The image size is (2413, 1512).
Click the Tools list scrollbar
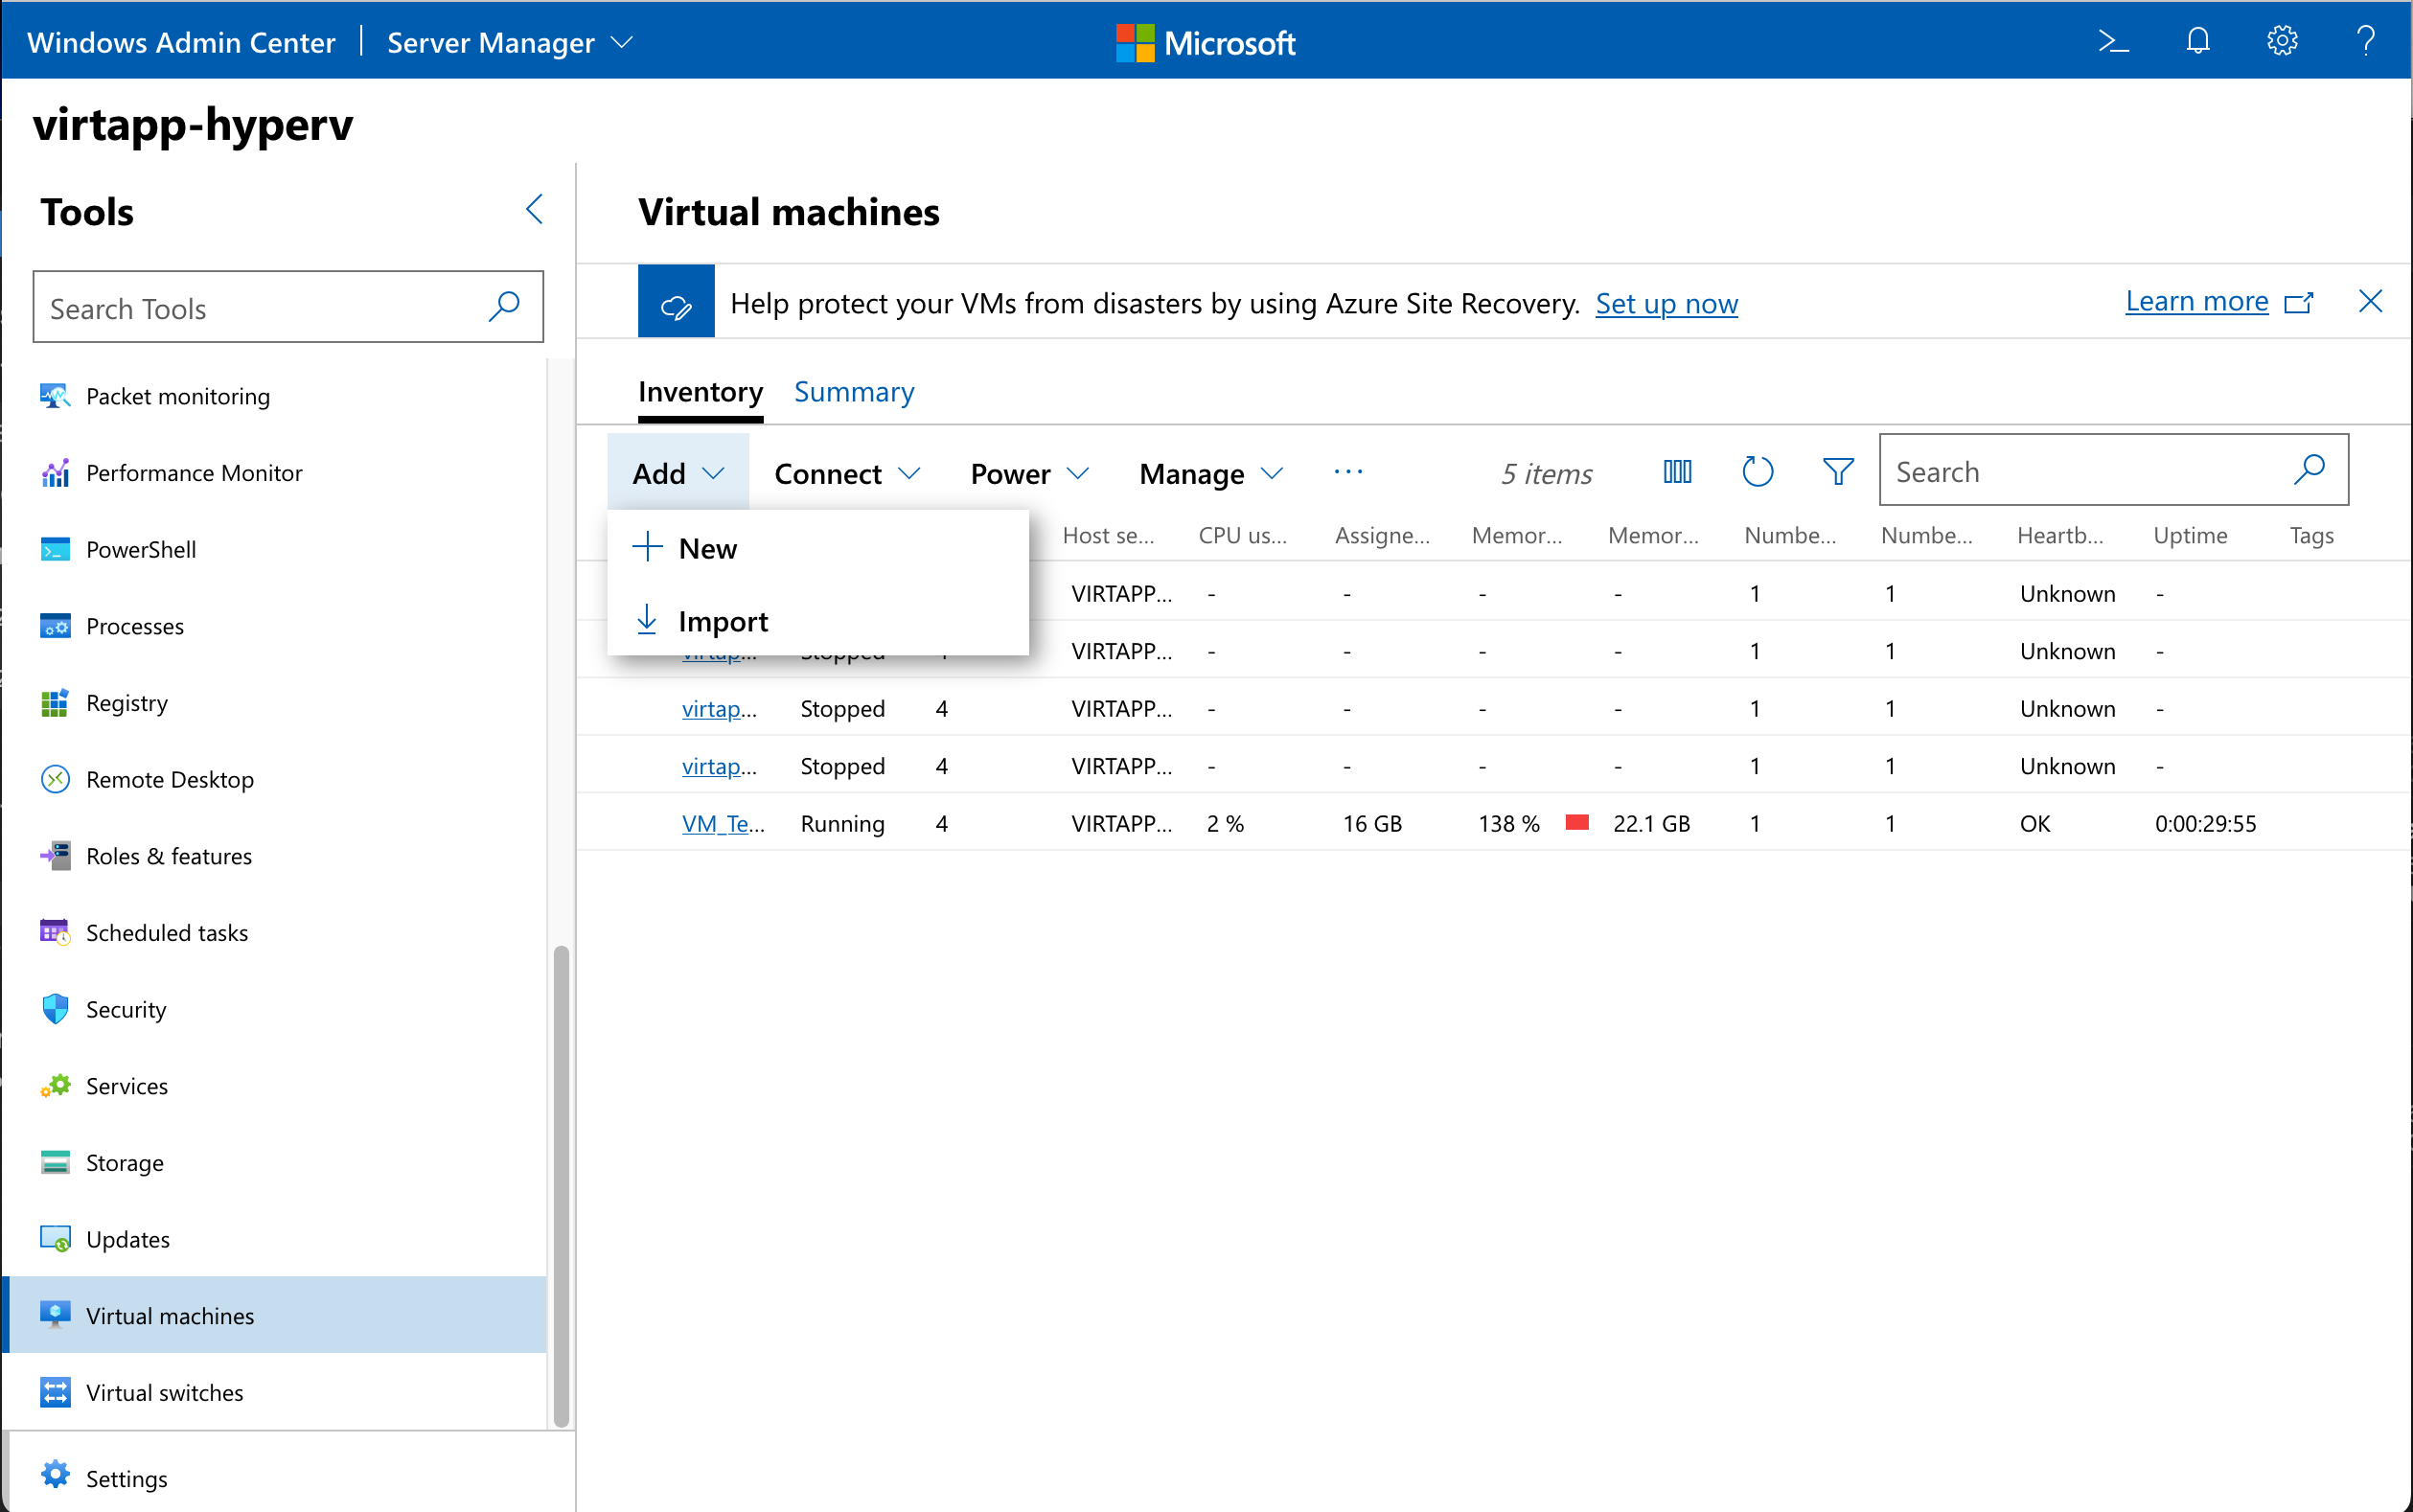(x=561, y=1185)
